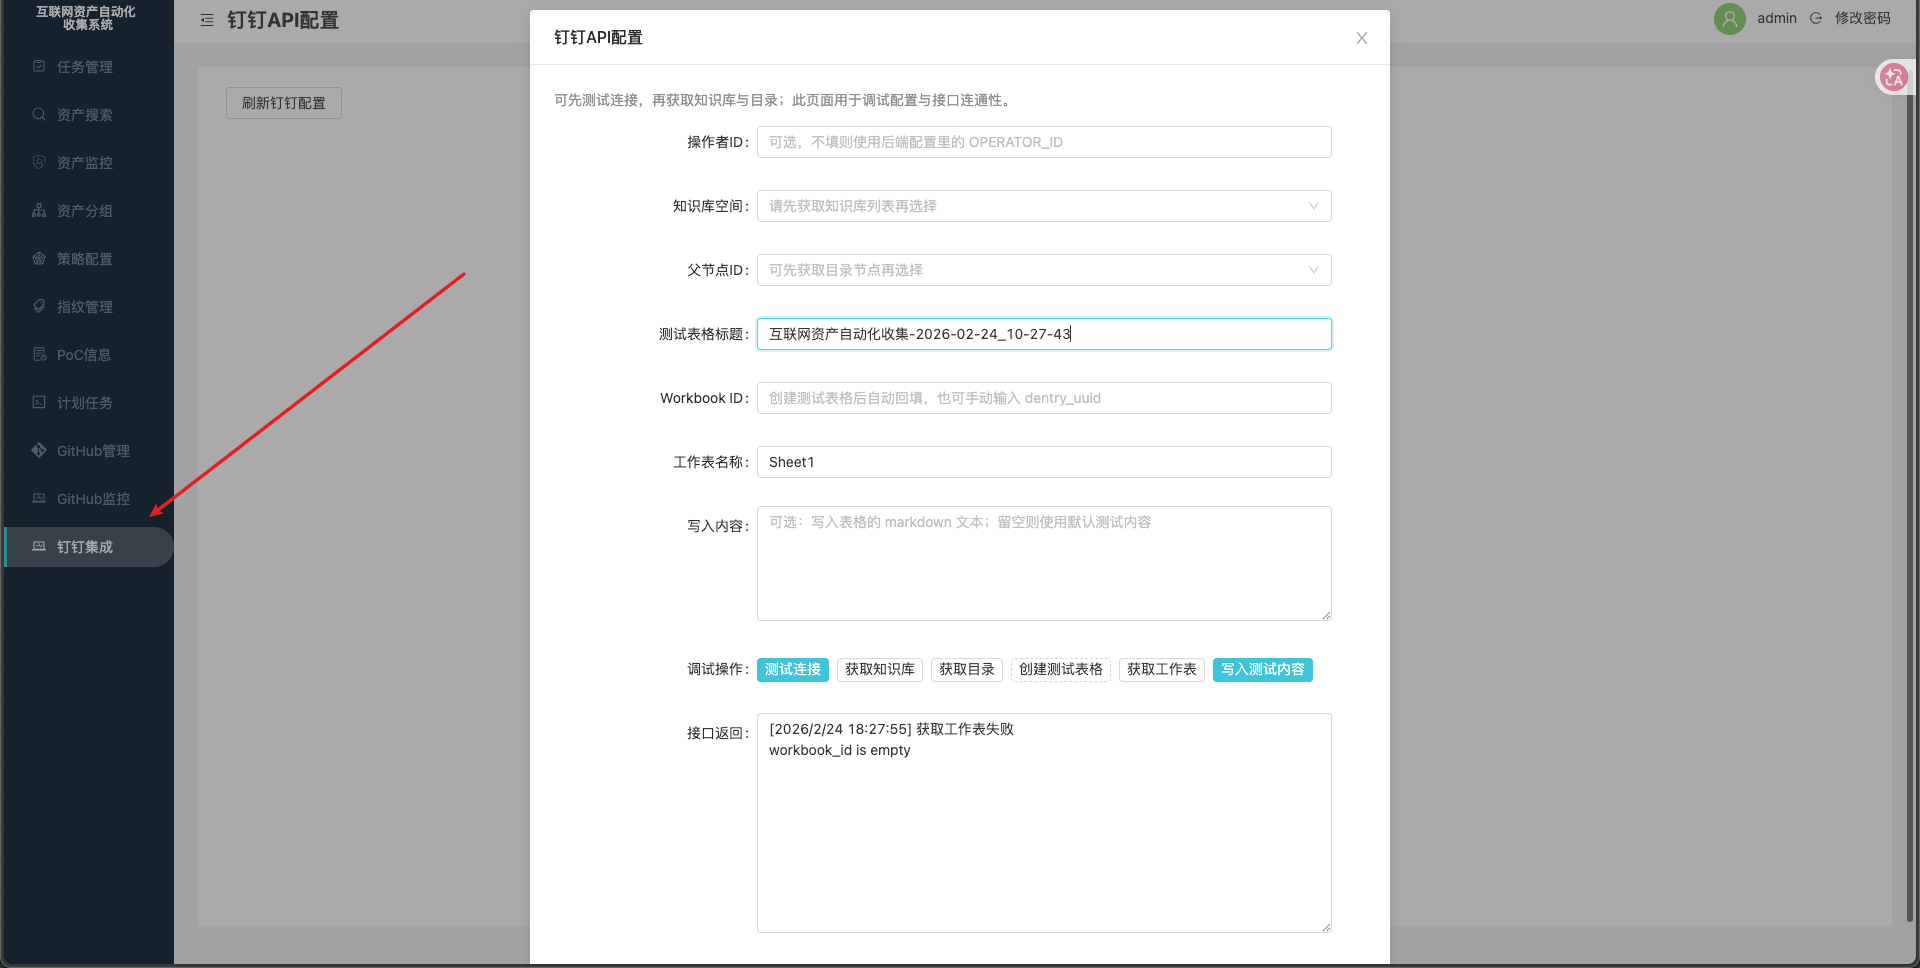
Task: Close the 钉钉API配置 dialog
Action: point(1362,38)
